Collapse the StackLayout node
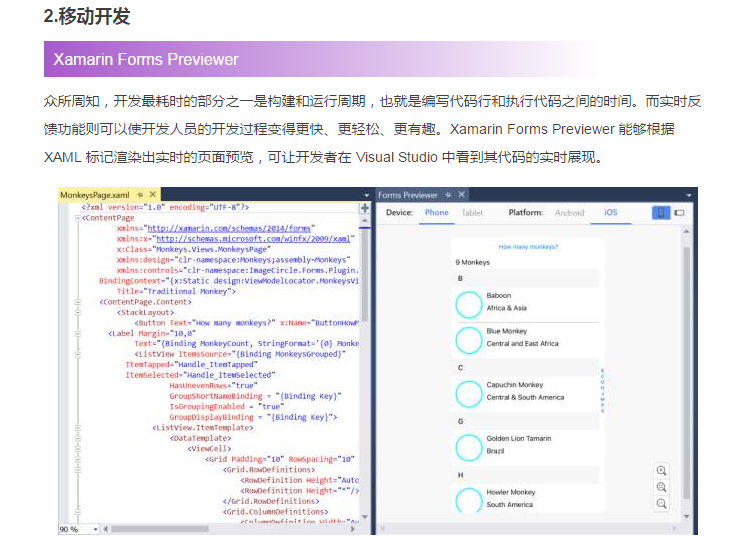The width and height of the screenshot is (735, 542). point(78,312)
